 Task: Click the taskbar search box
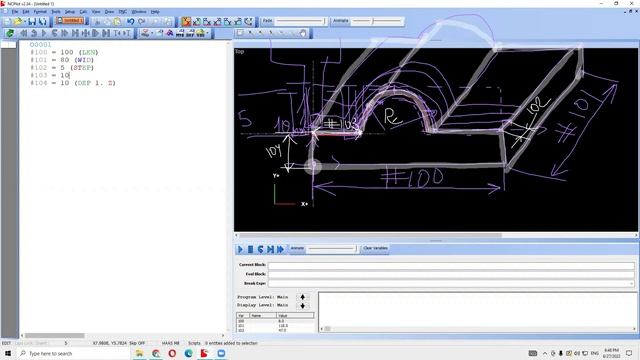point(73,353)
